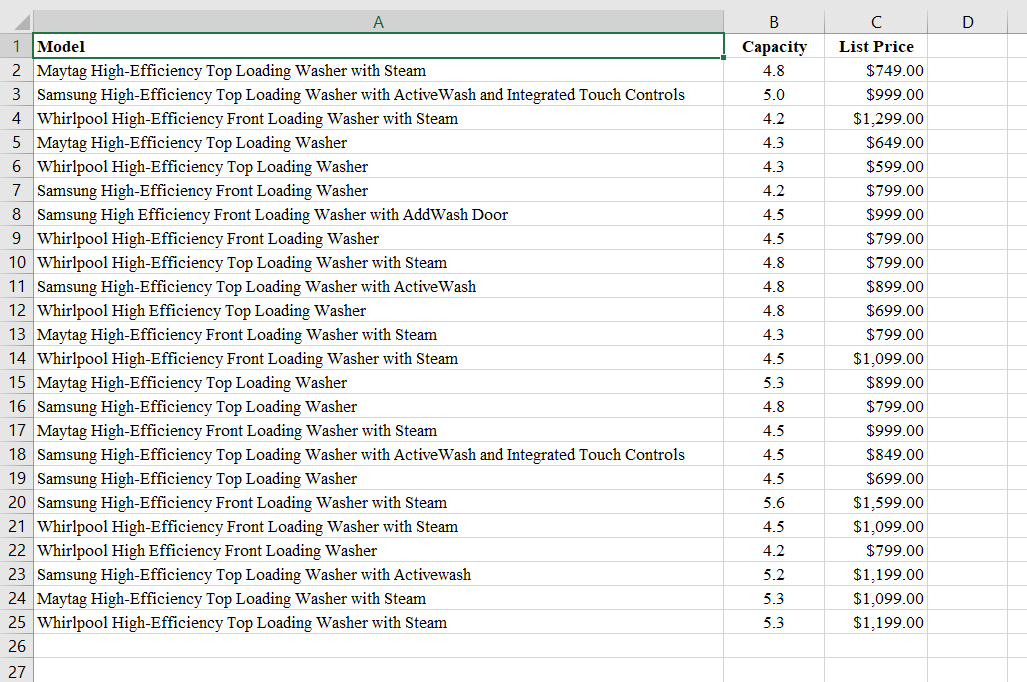Select the $1,599.00 price cell
This screenshot has height=682, width=1027.
click(876, 502)
